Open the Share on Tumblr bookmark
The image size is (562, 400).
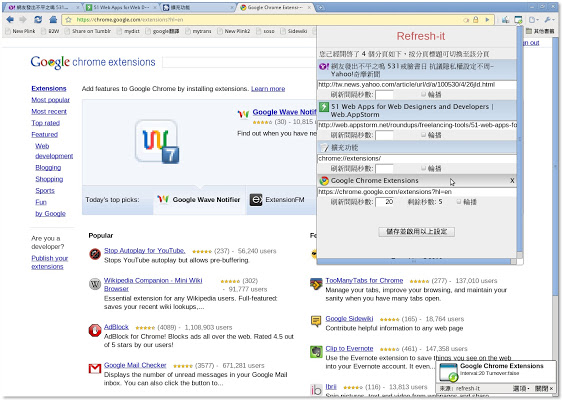pos(88,32)
